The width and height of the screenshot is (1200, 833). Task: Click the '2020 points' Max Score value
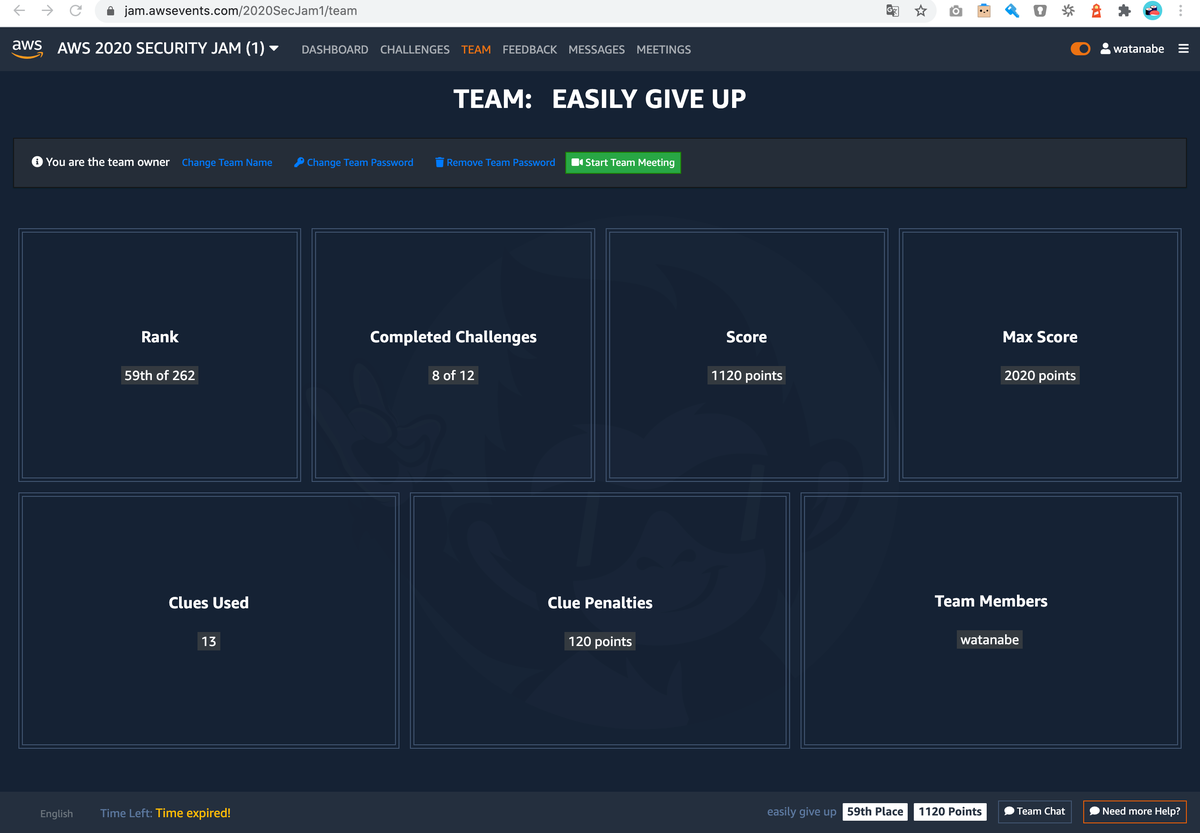[x=1040, y=376]
